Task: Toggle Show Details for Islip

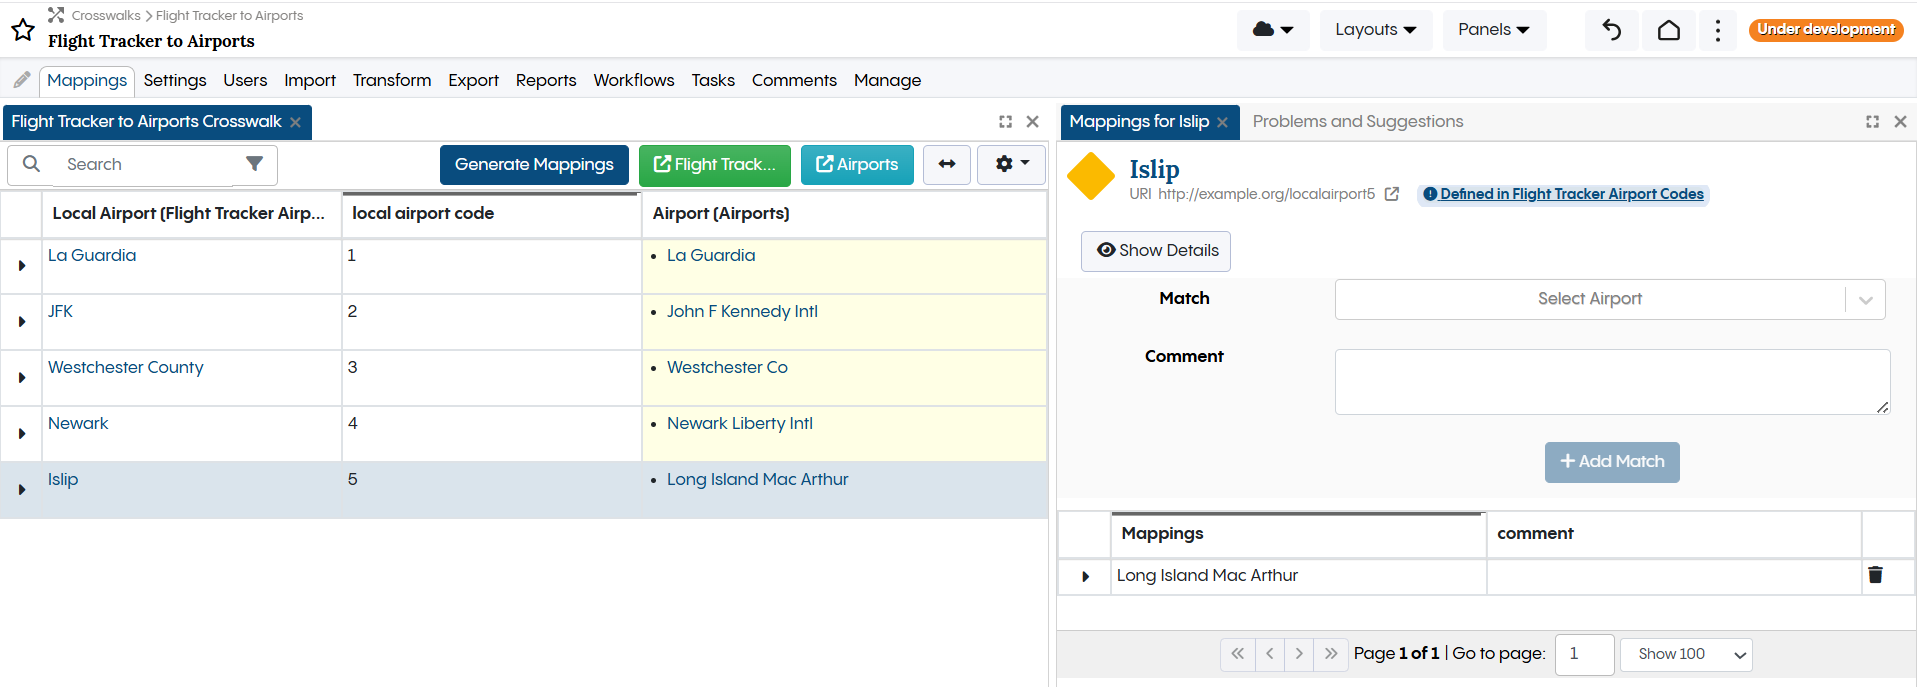Action: click(x=1156, y=251)
